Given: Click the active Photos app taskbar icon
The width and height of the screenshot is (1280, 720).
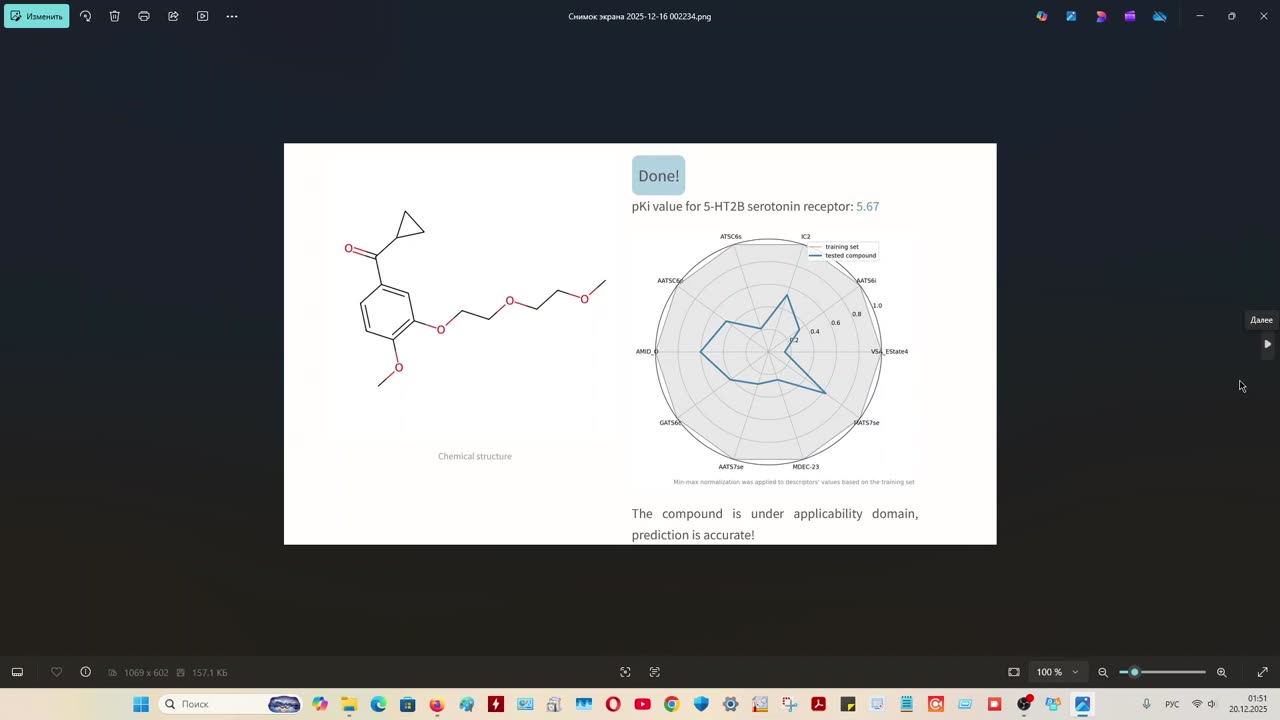Looking at the screenshot, I should 1082,704.
